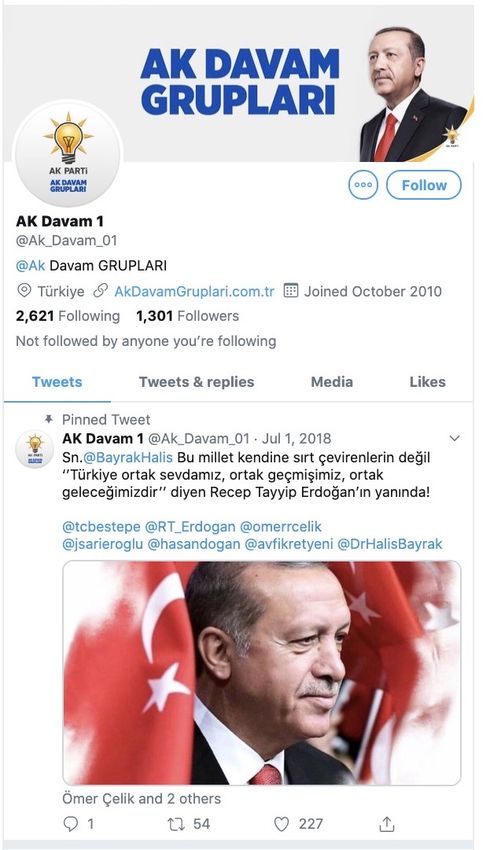Viewport: 490px width, 850px height.
Task: Open the three-dot more options button
Action: coord(363,185)
